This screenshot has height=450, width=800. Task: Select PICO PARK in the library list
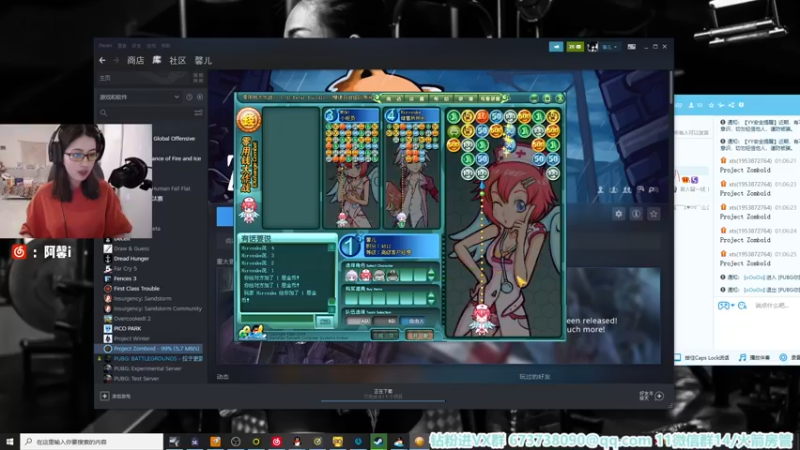coord(127,329)
